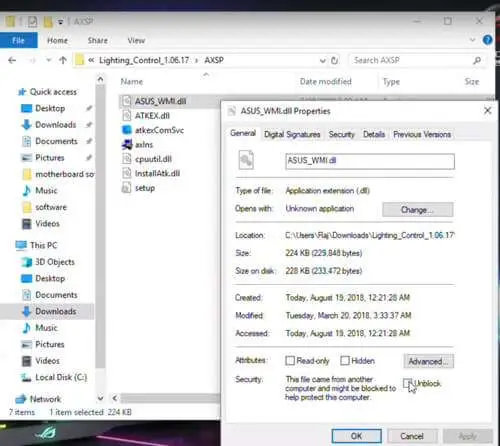This screenshot has width=500, height=446.
Task: Open the software folder in sidebar
Action: (44, 207)
